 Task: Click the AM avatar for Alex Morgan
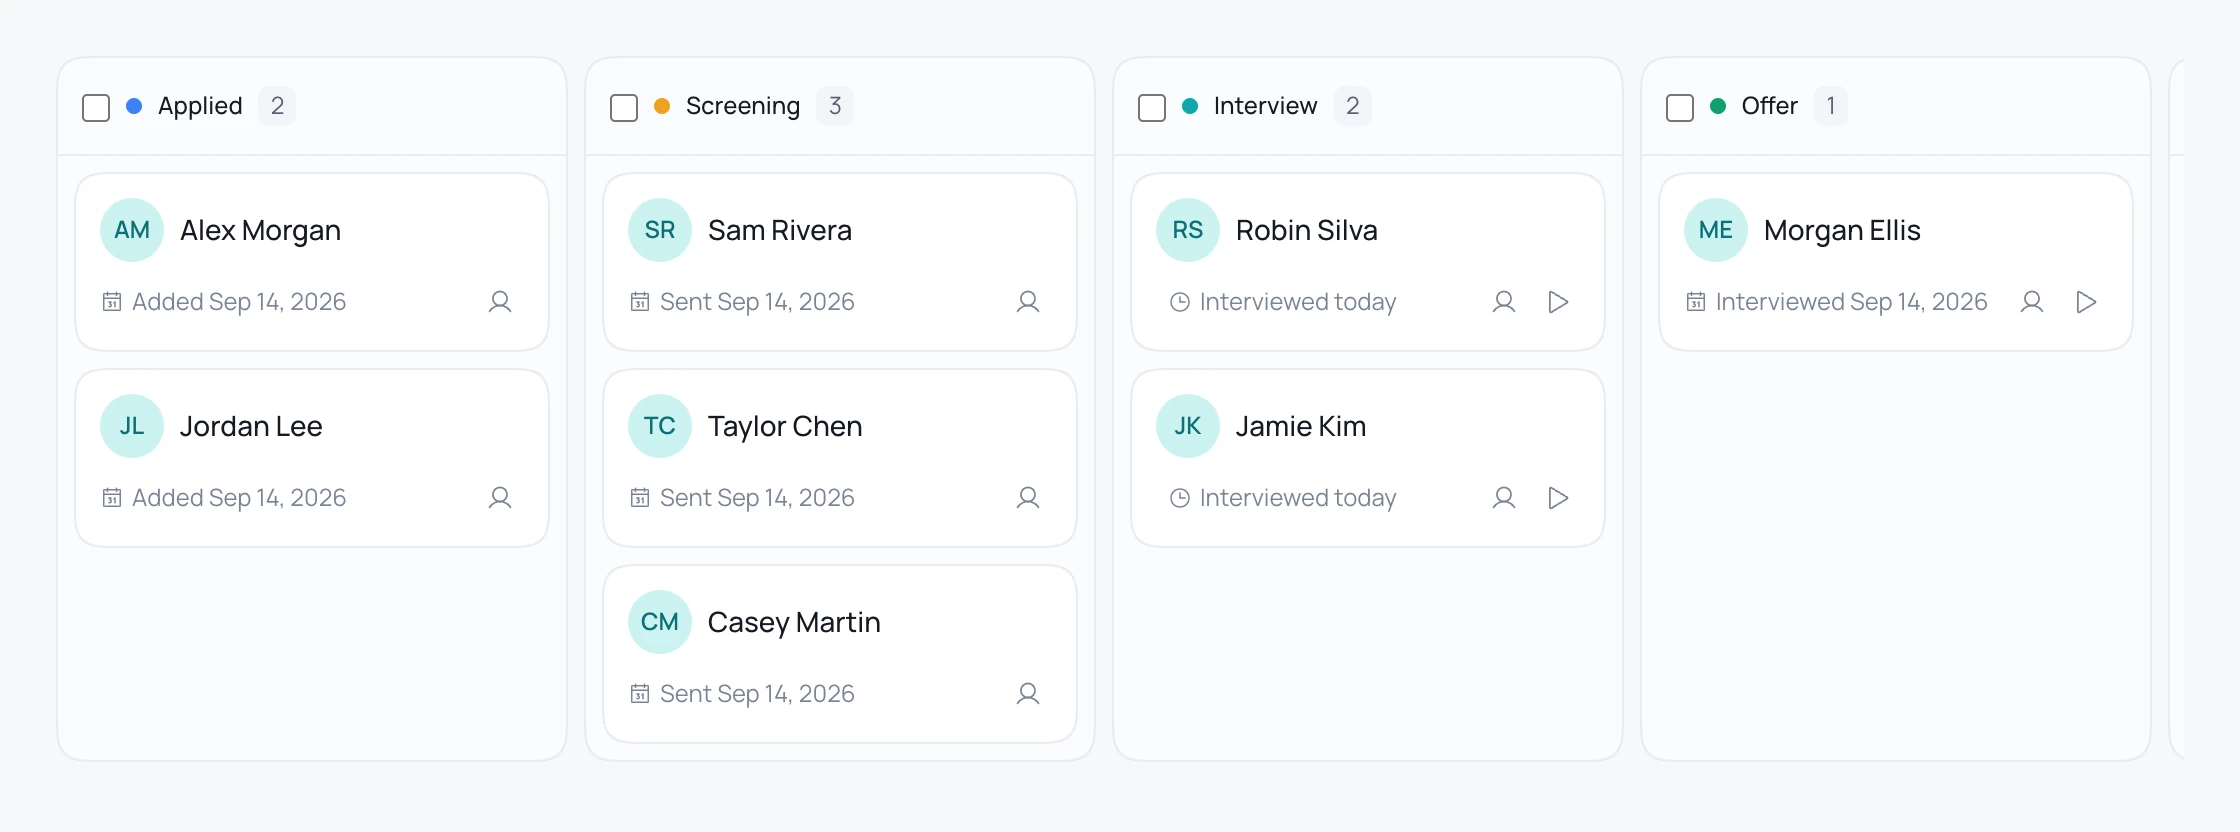tap(132, 230)
